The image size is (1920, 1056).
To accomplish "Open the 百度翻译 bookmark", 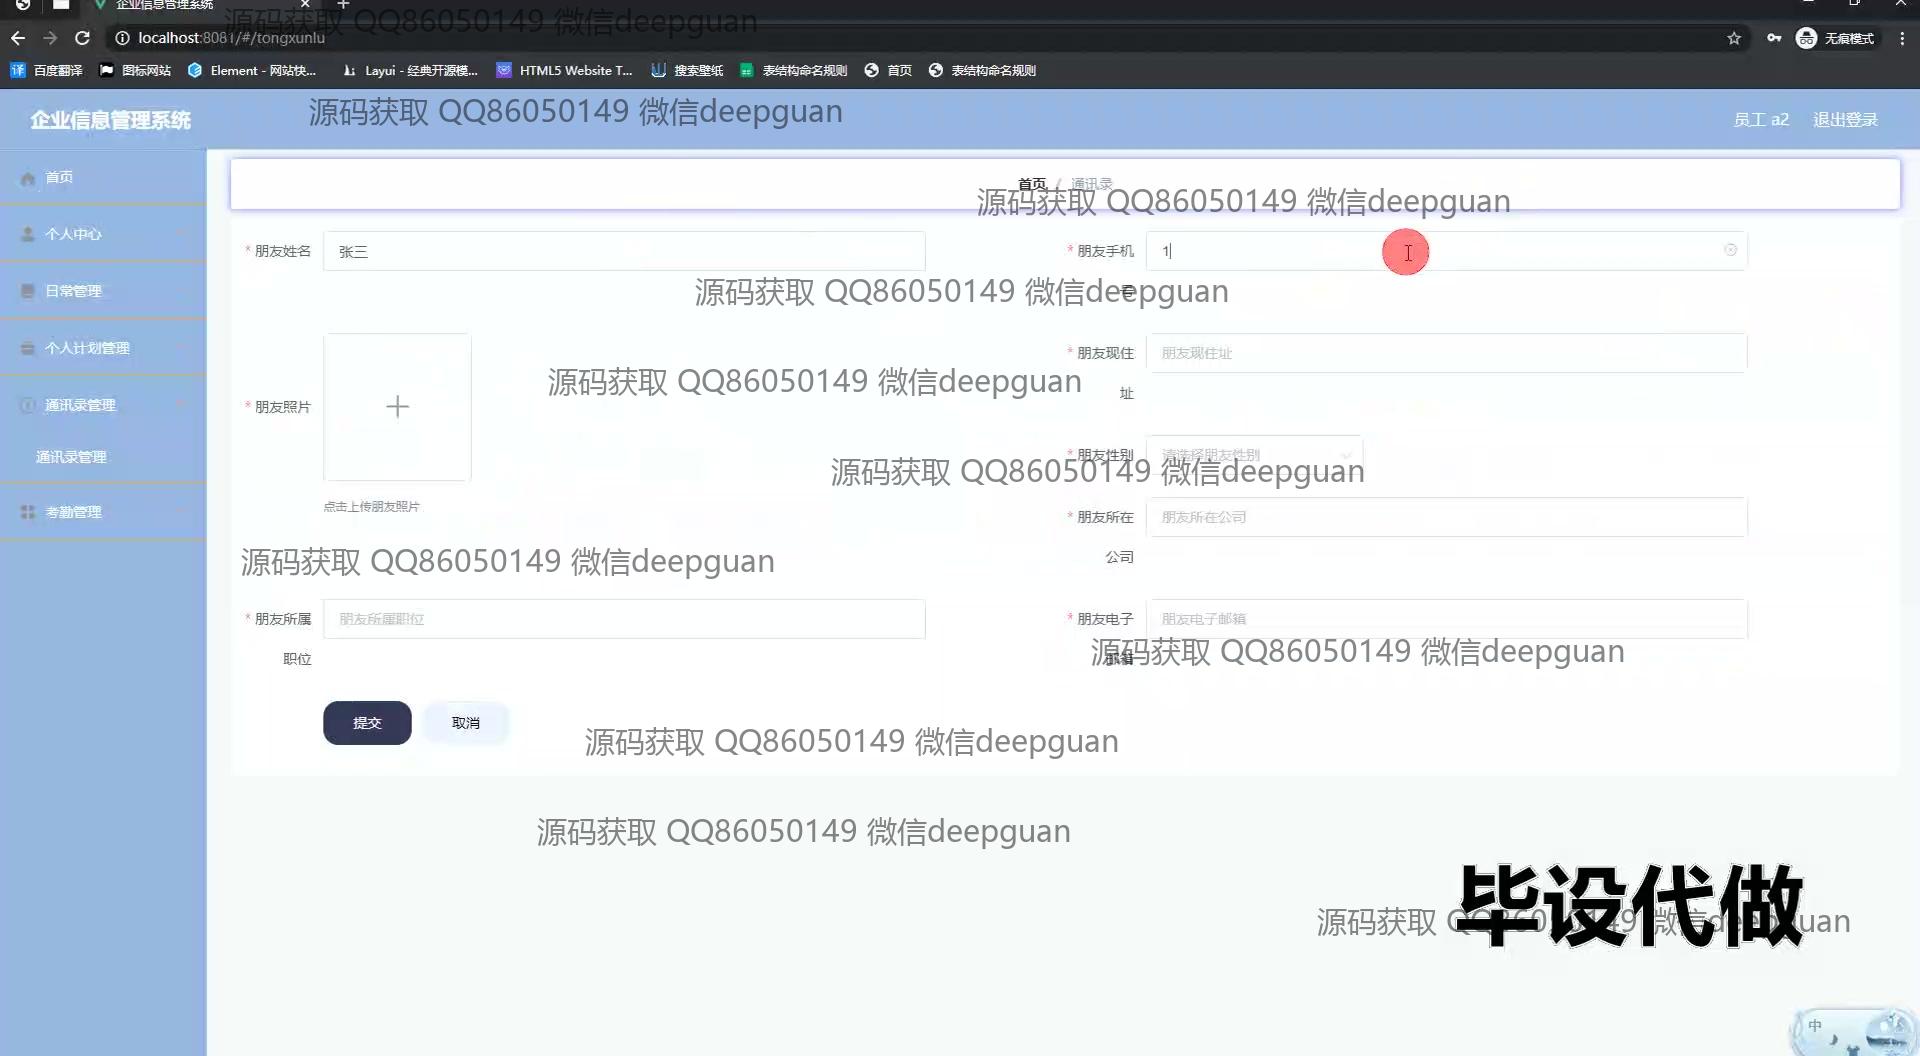I will (47, 70).
